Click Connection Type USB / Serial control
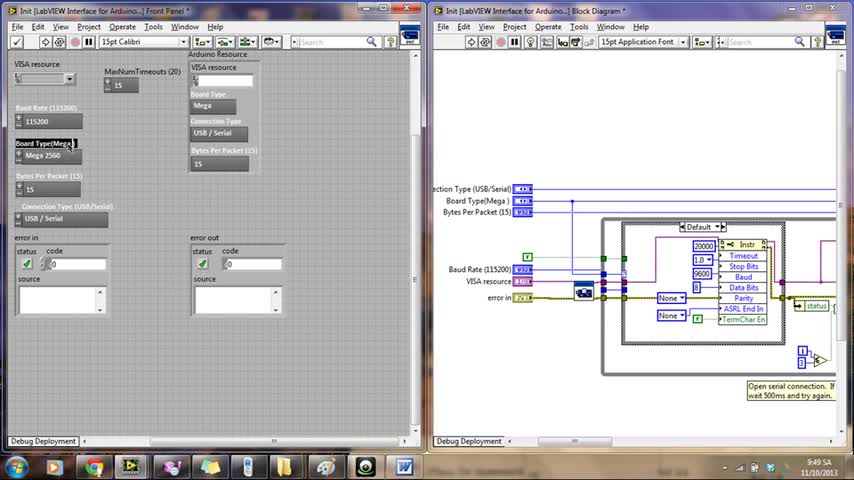 click(64, 219)
